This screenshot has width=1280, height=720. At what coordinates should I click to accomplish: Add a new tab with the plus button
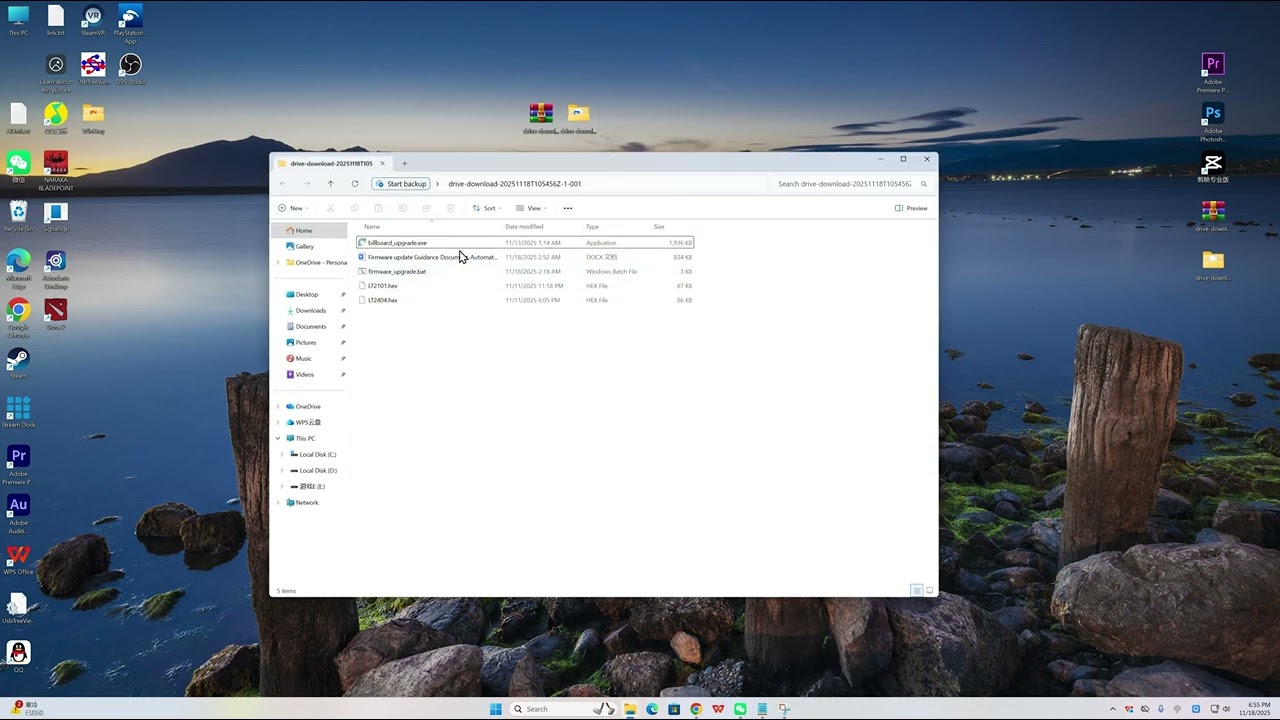click(x=404, y=163)
